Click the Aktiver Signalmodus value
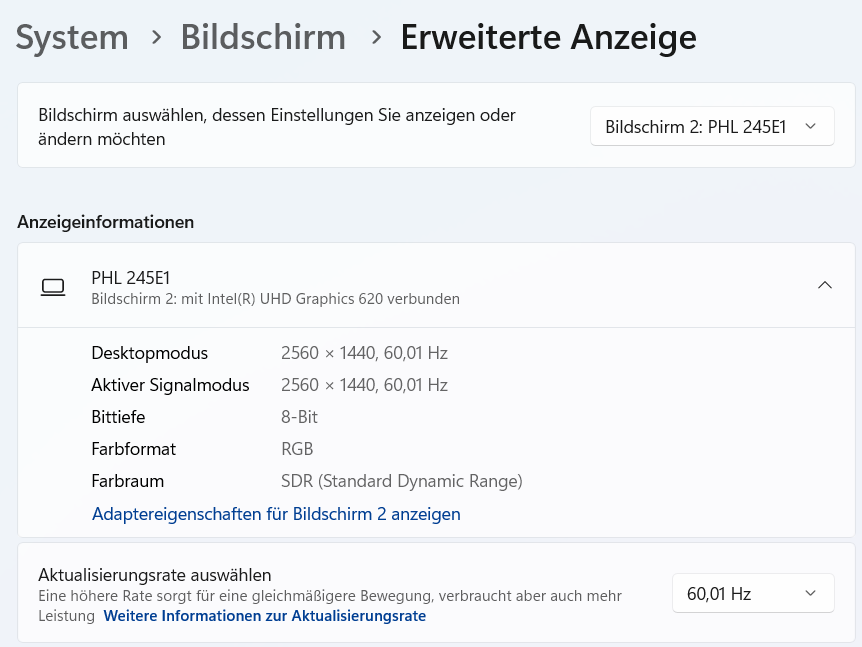 (364, 385)
